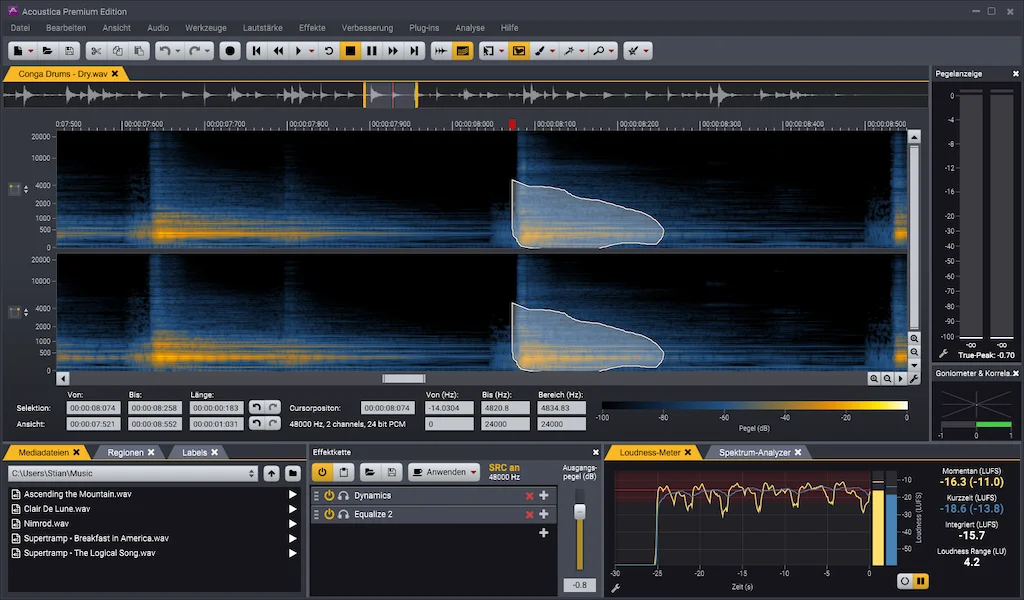Switch to waveform view icon

click(441, 51)
